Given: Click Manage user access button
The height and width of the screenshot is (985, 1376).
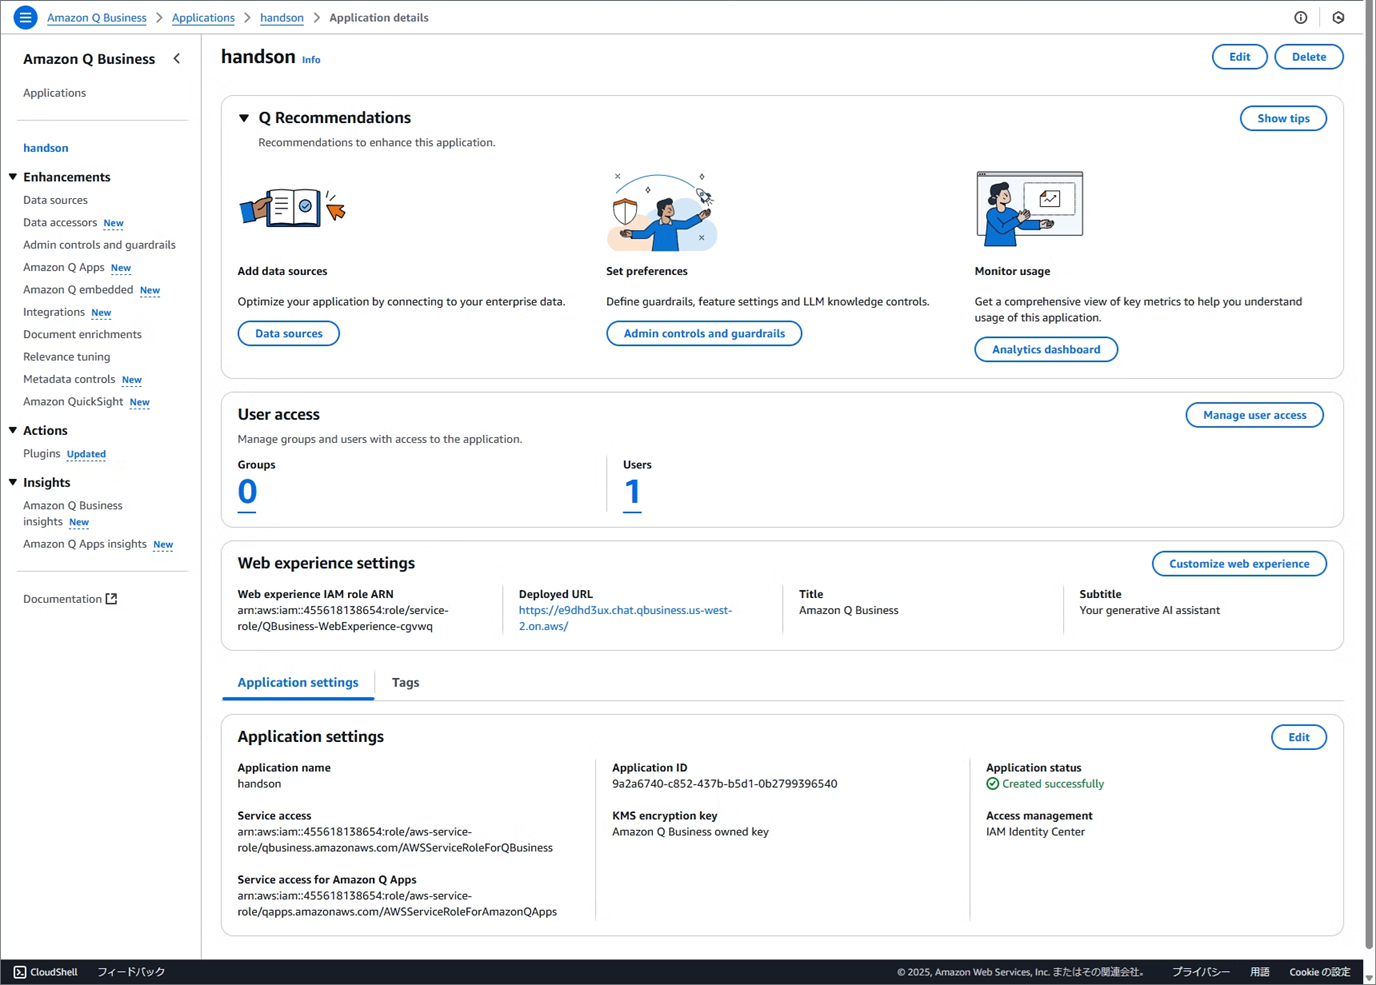Looking at the screenshot, I should (x=1255, y=415).
